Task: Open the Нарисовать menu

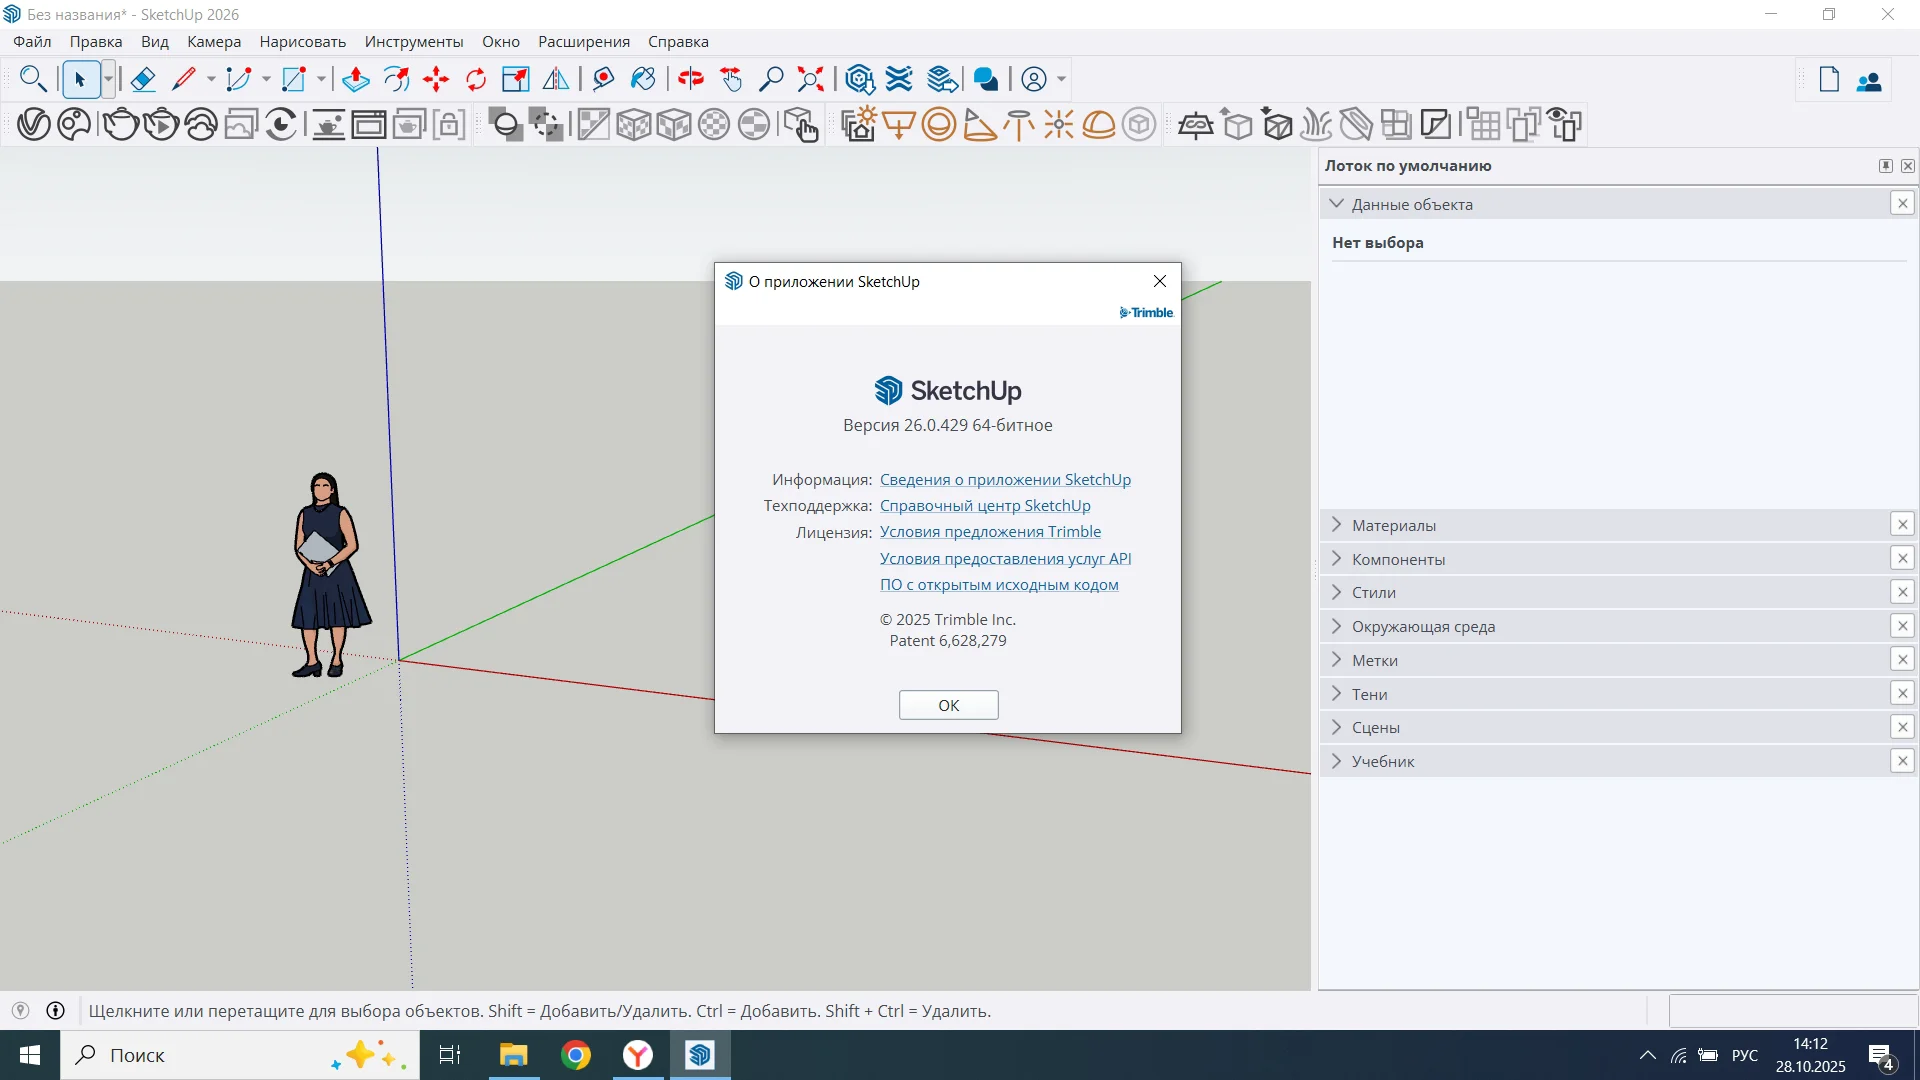Action: (x=303, y=41)
